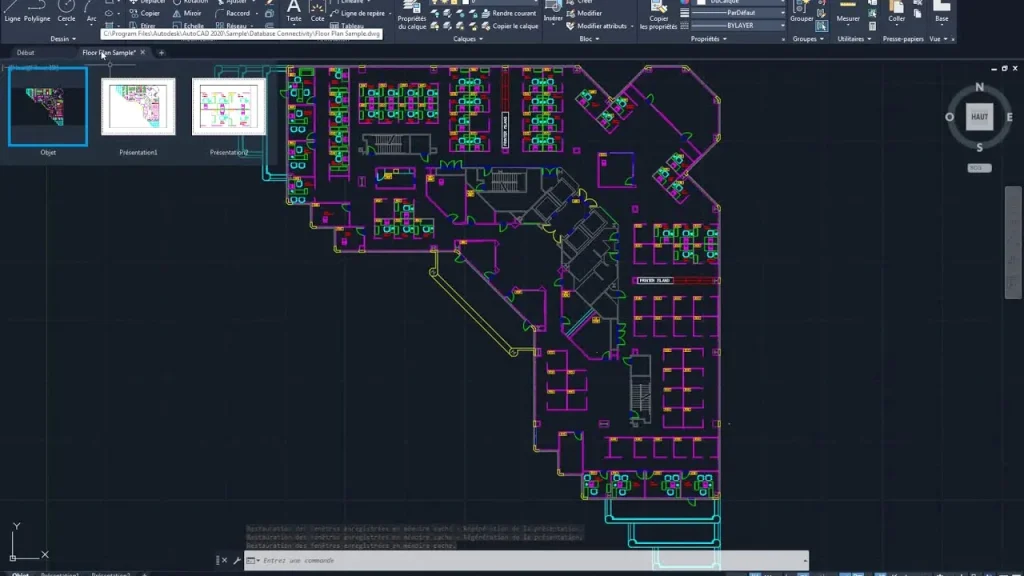Open the BYLAYER linetype dropdown
The image size is (1024, 576).
(x=738, y=25)
